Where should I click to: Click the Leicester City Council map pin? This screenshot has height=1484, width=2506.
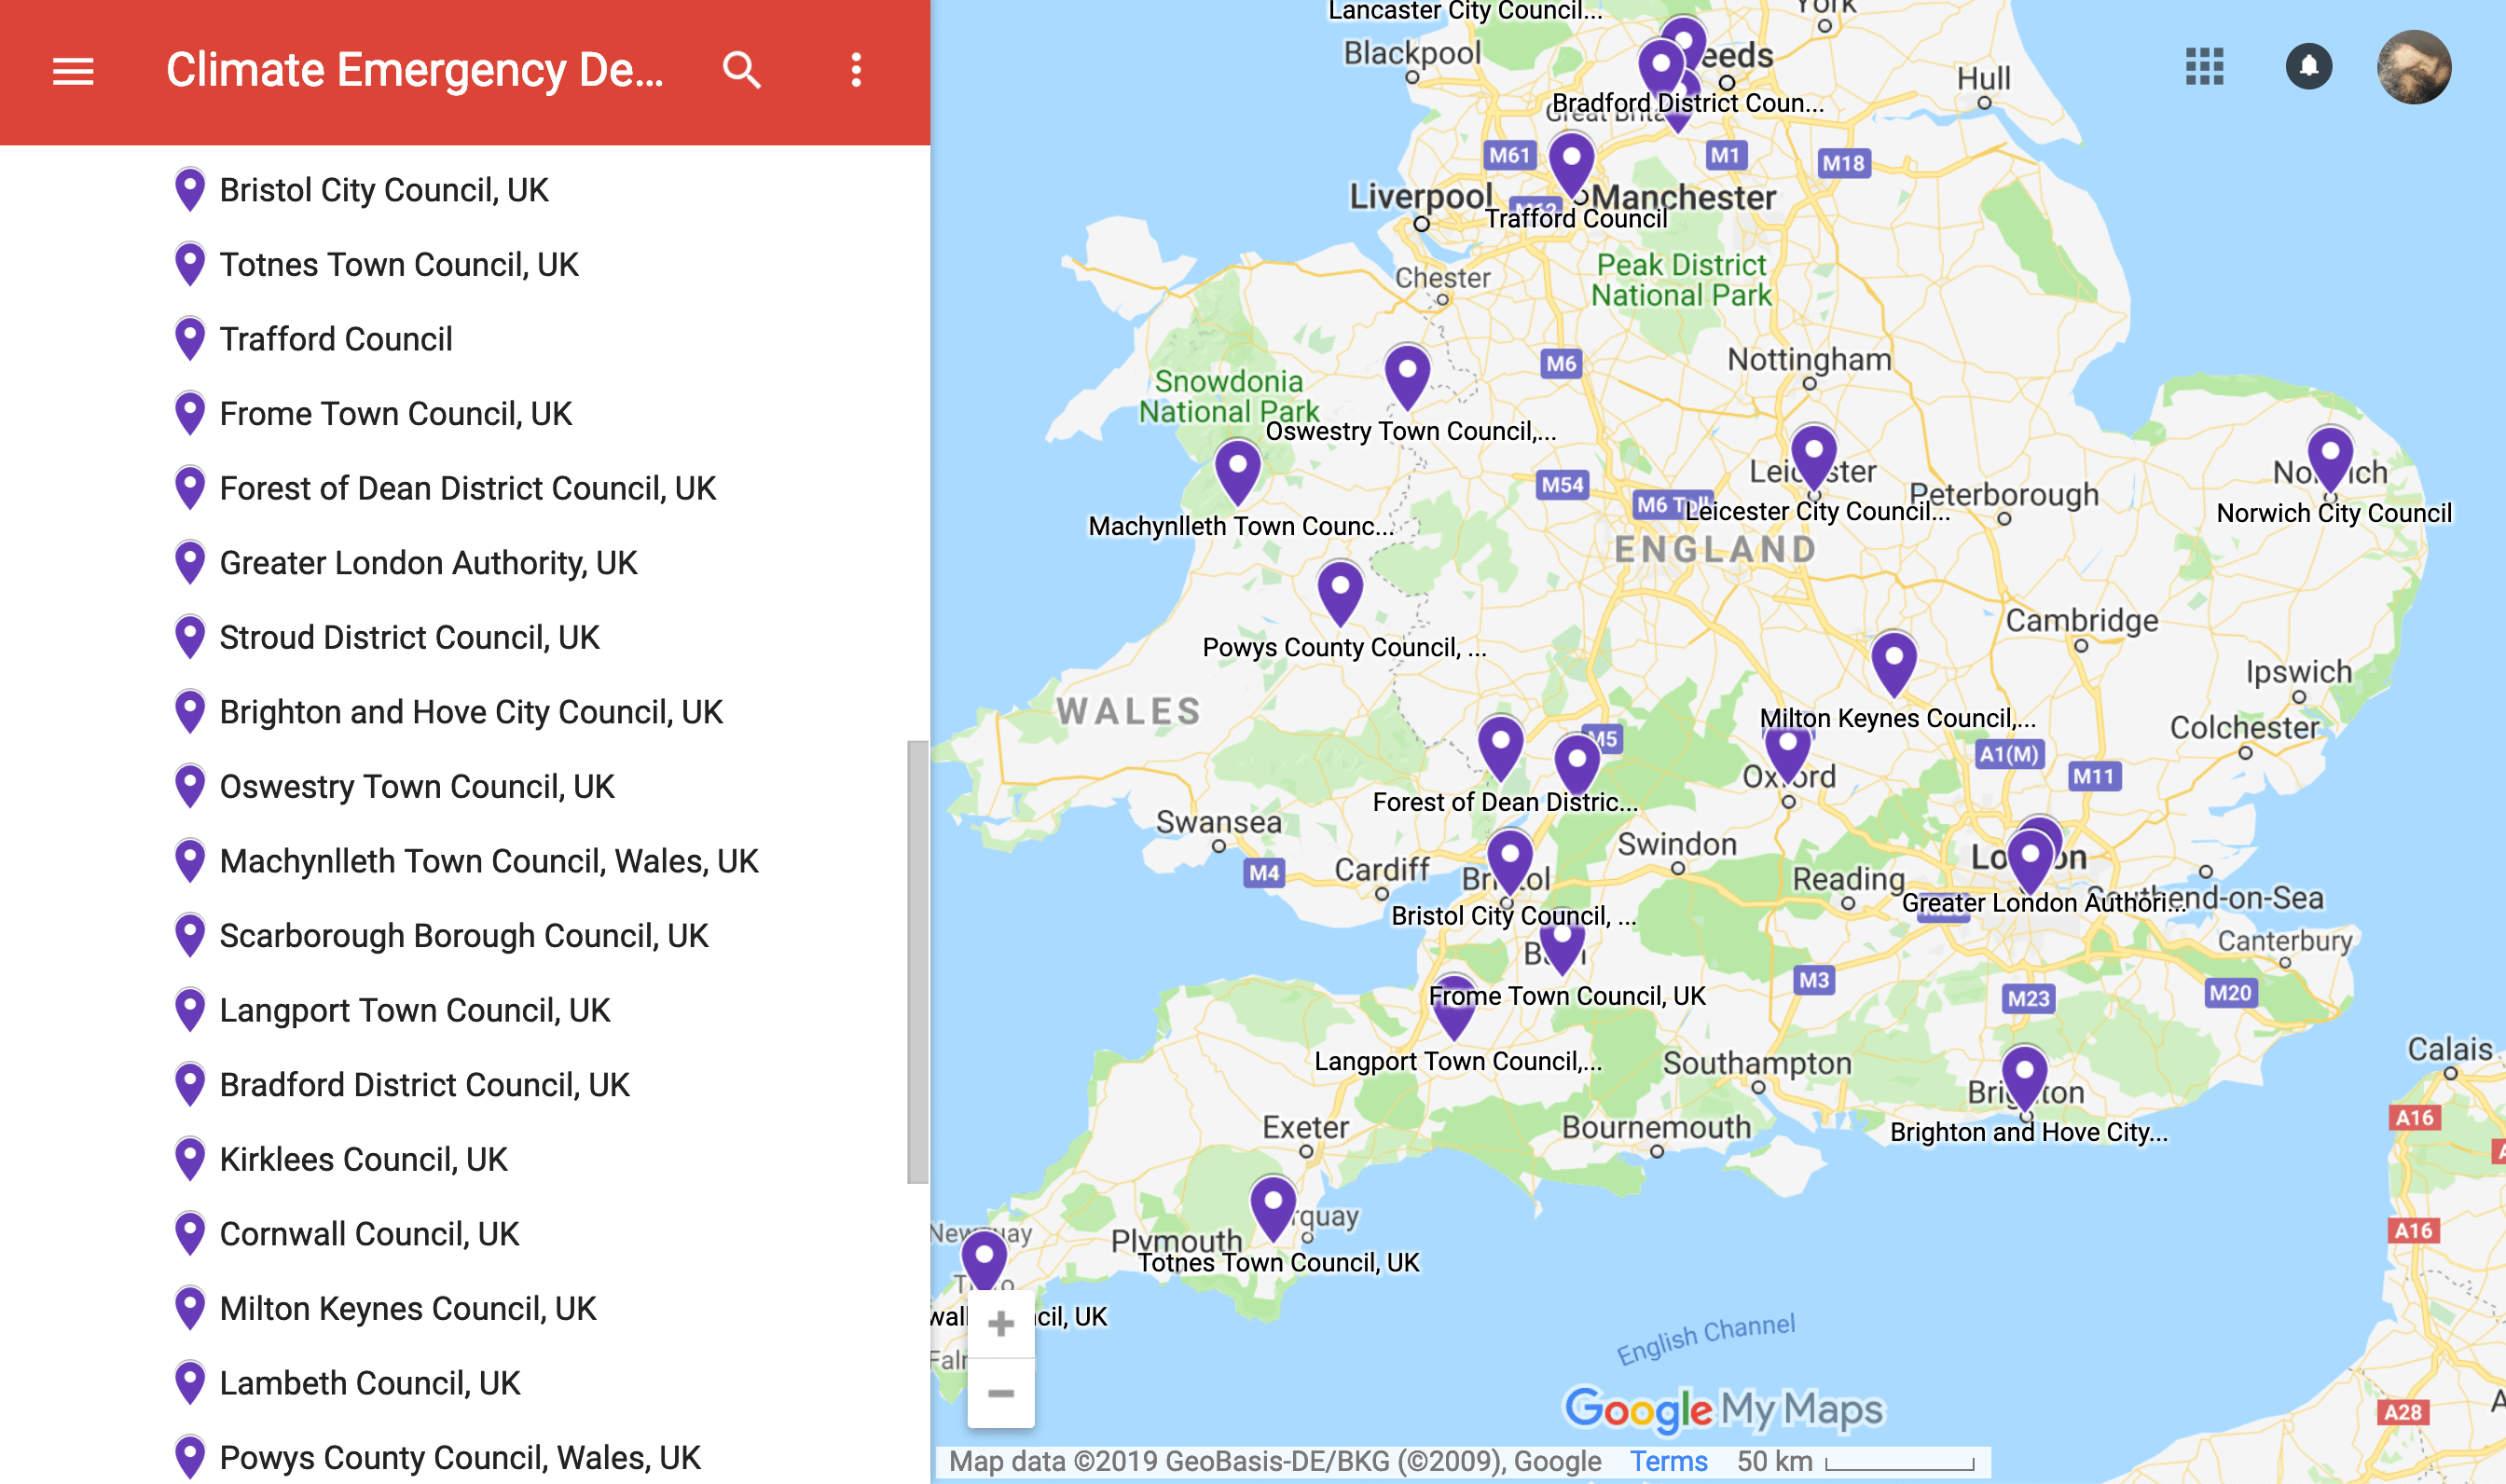click(x=1813, y=457)
